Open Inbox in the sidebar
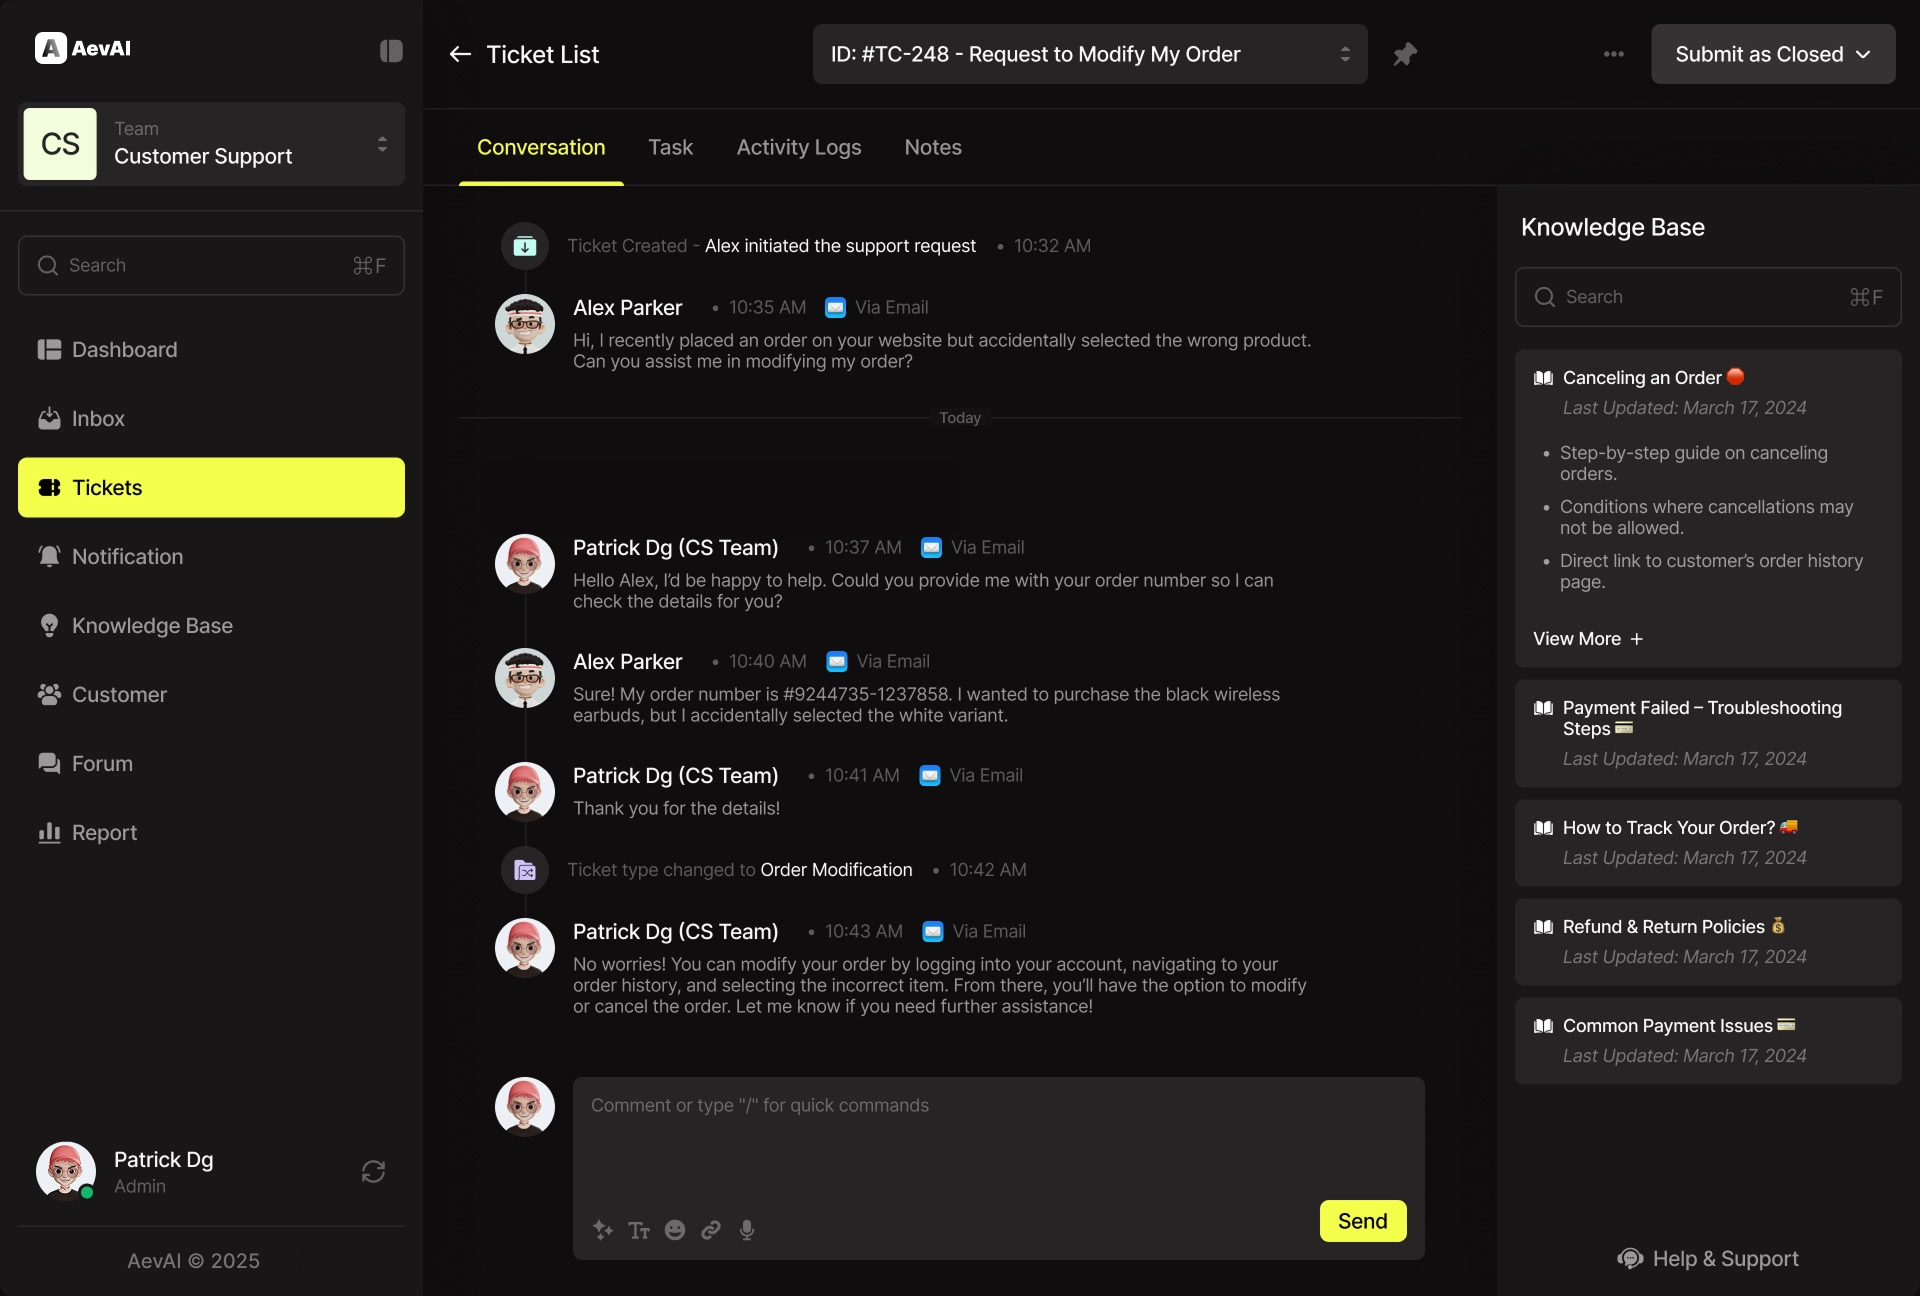This screenshot has width=1924, height=1296. tap(98, 419)
